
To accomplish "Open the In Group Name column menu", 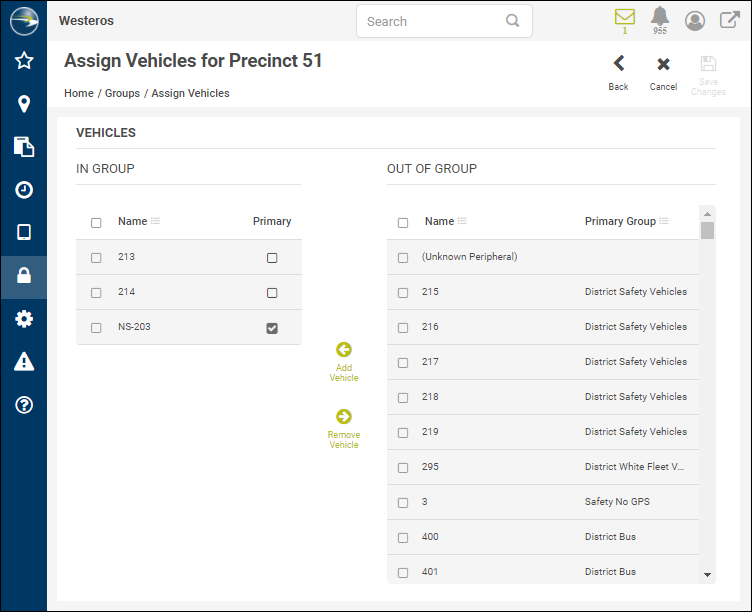I will coord(156,221).
